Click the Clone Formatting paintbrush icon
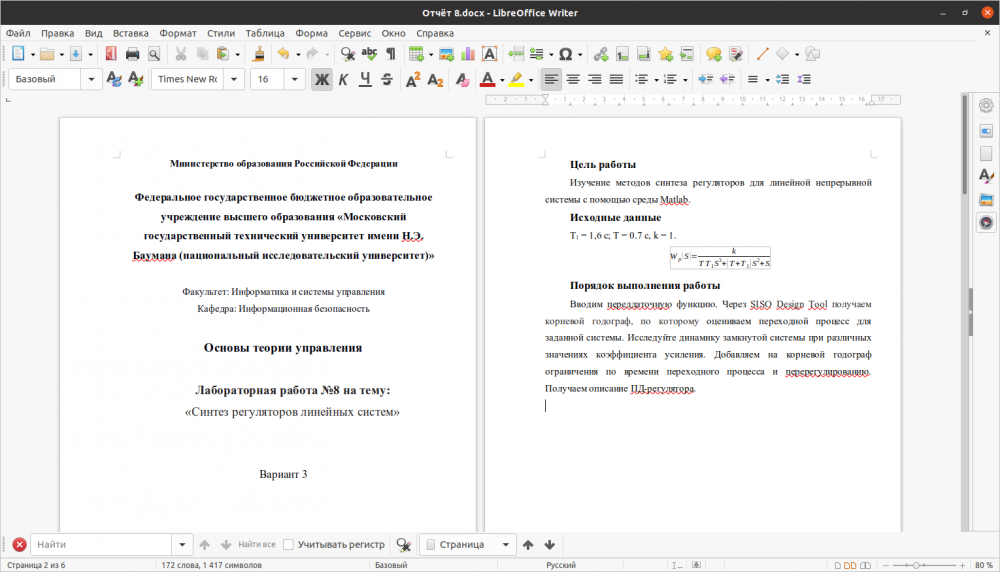Image resolution: width=1000 pixels, height=572 pixels. [259, 54]
